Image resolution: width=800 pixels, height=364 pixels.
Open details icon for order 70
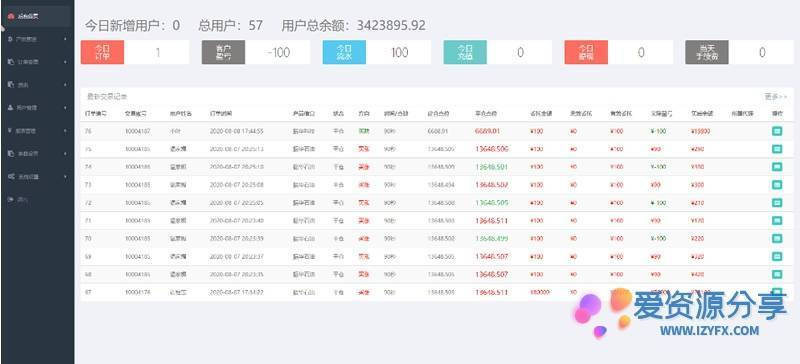pos(777,238)
